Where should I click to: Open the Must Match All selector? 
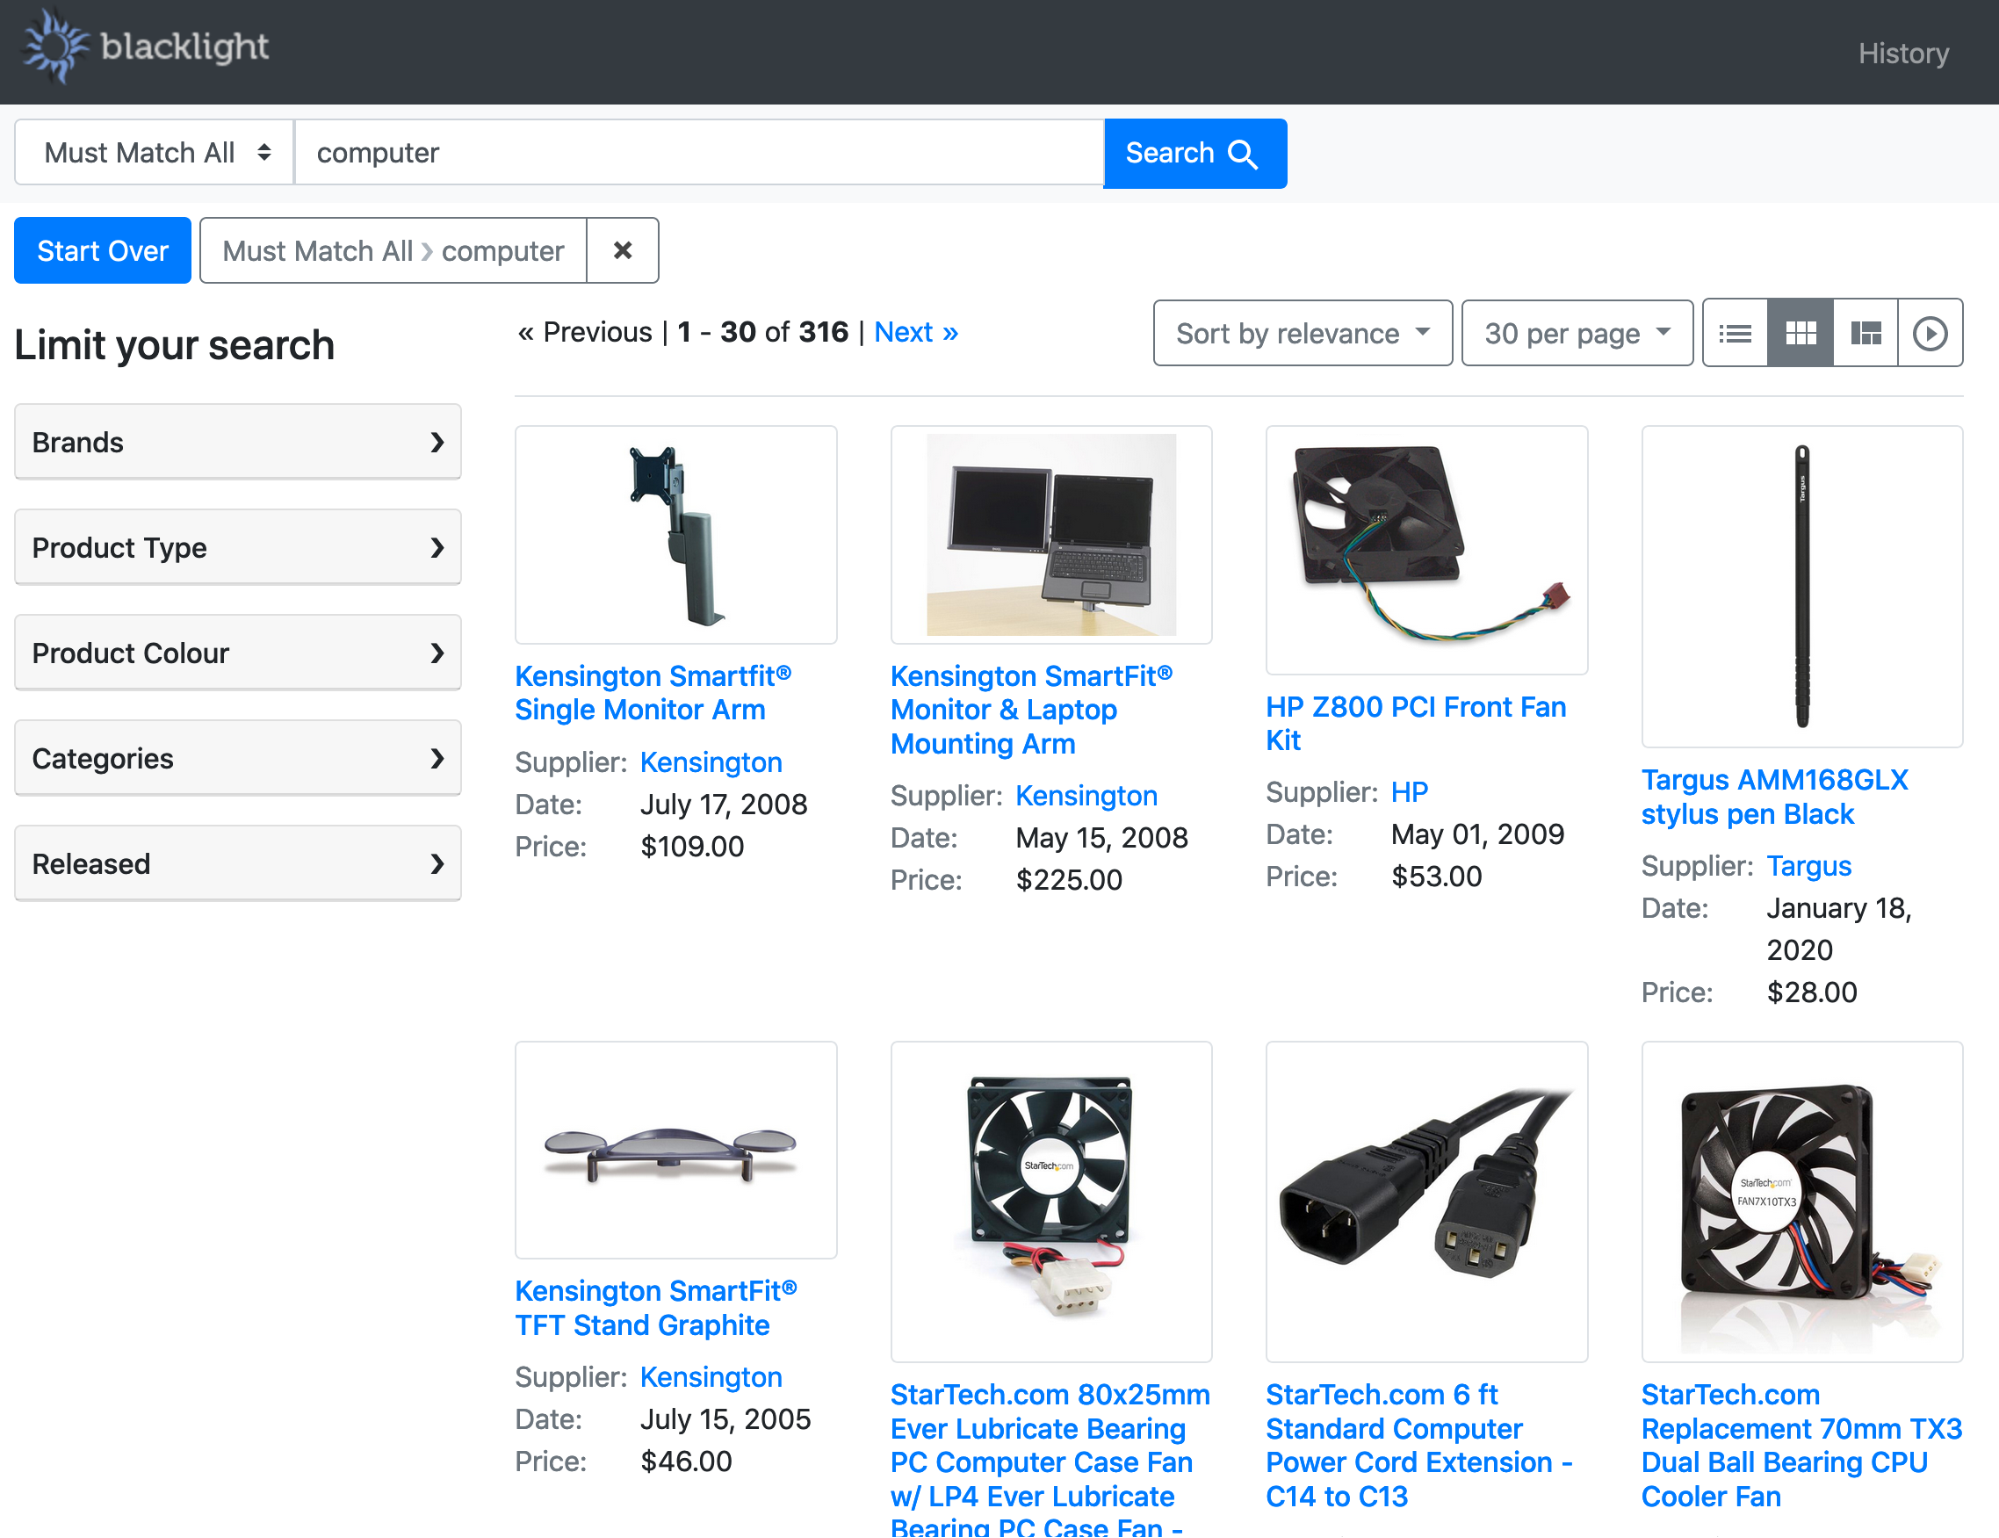155,153
